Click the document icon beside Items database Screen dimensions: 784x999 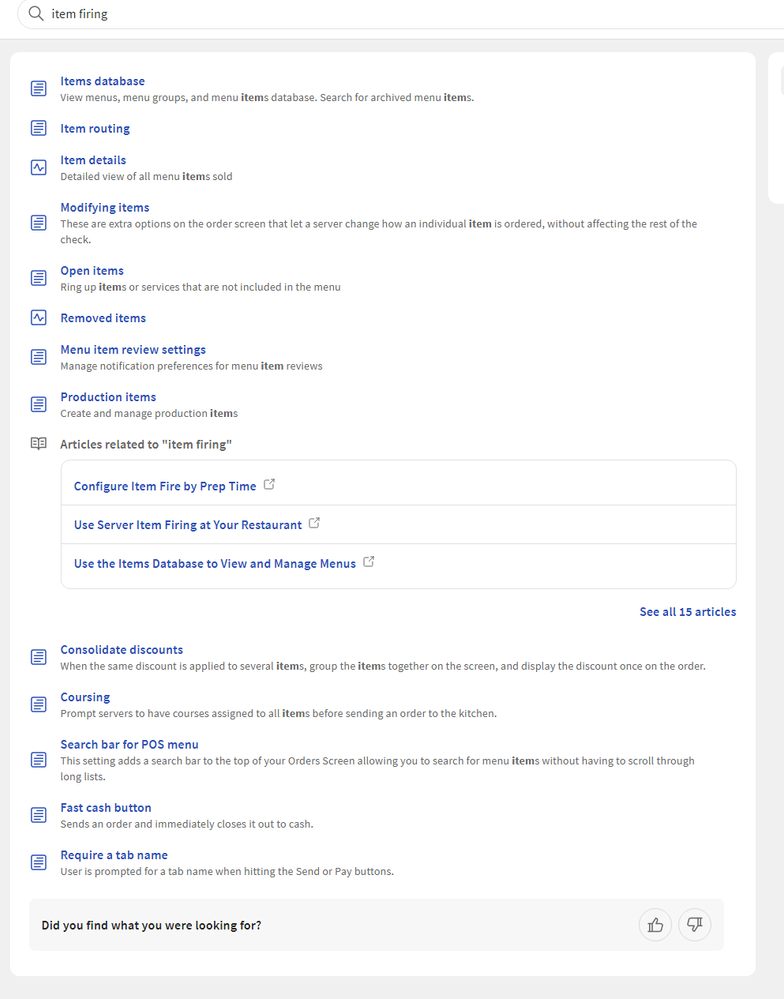[38, 89]
